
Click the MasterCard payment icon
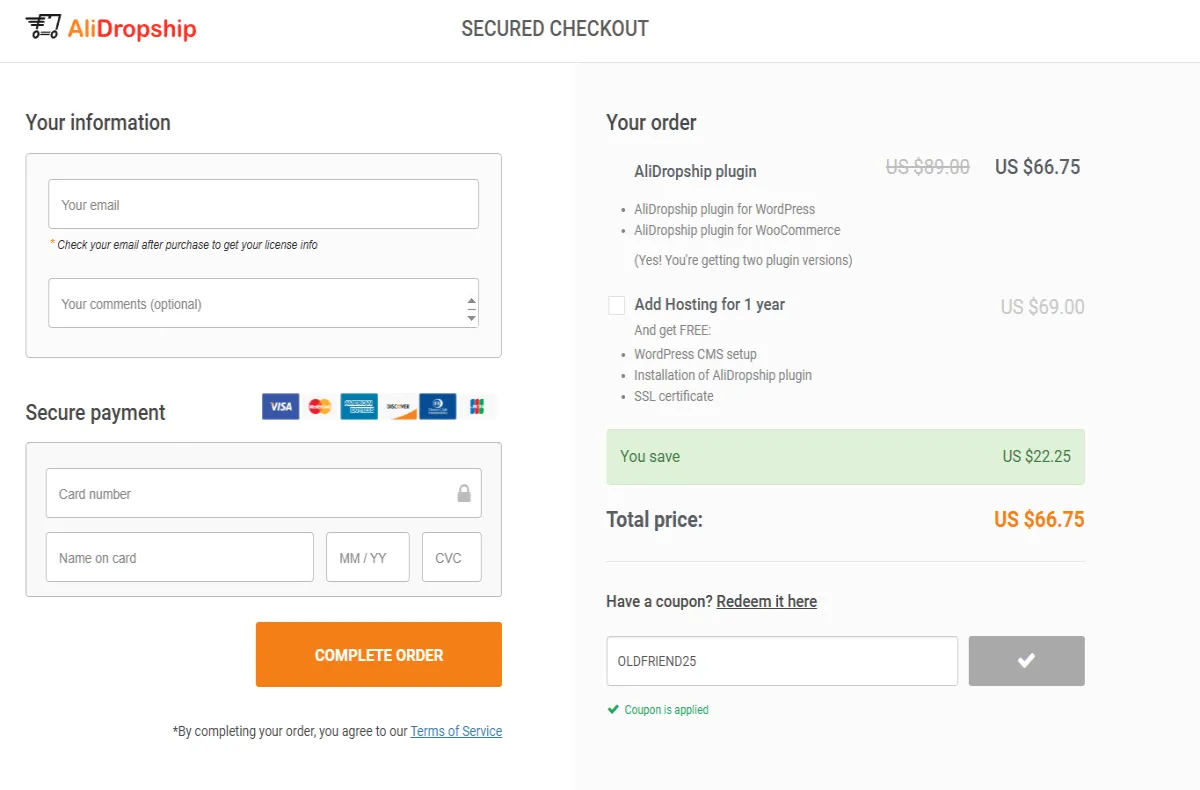point(319,406)
